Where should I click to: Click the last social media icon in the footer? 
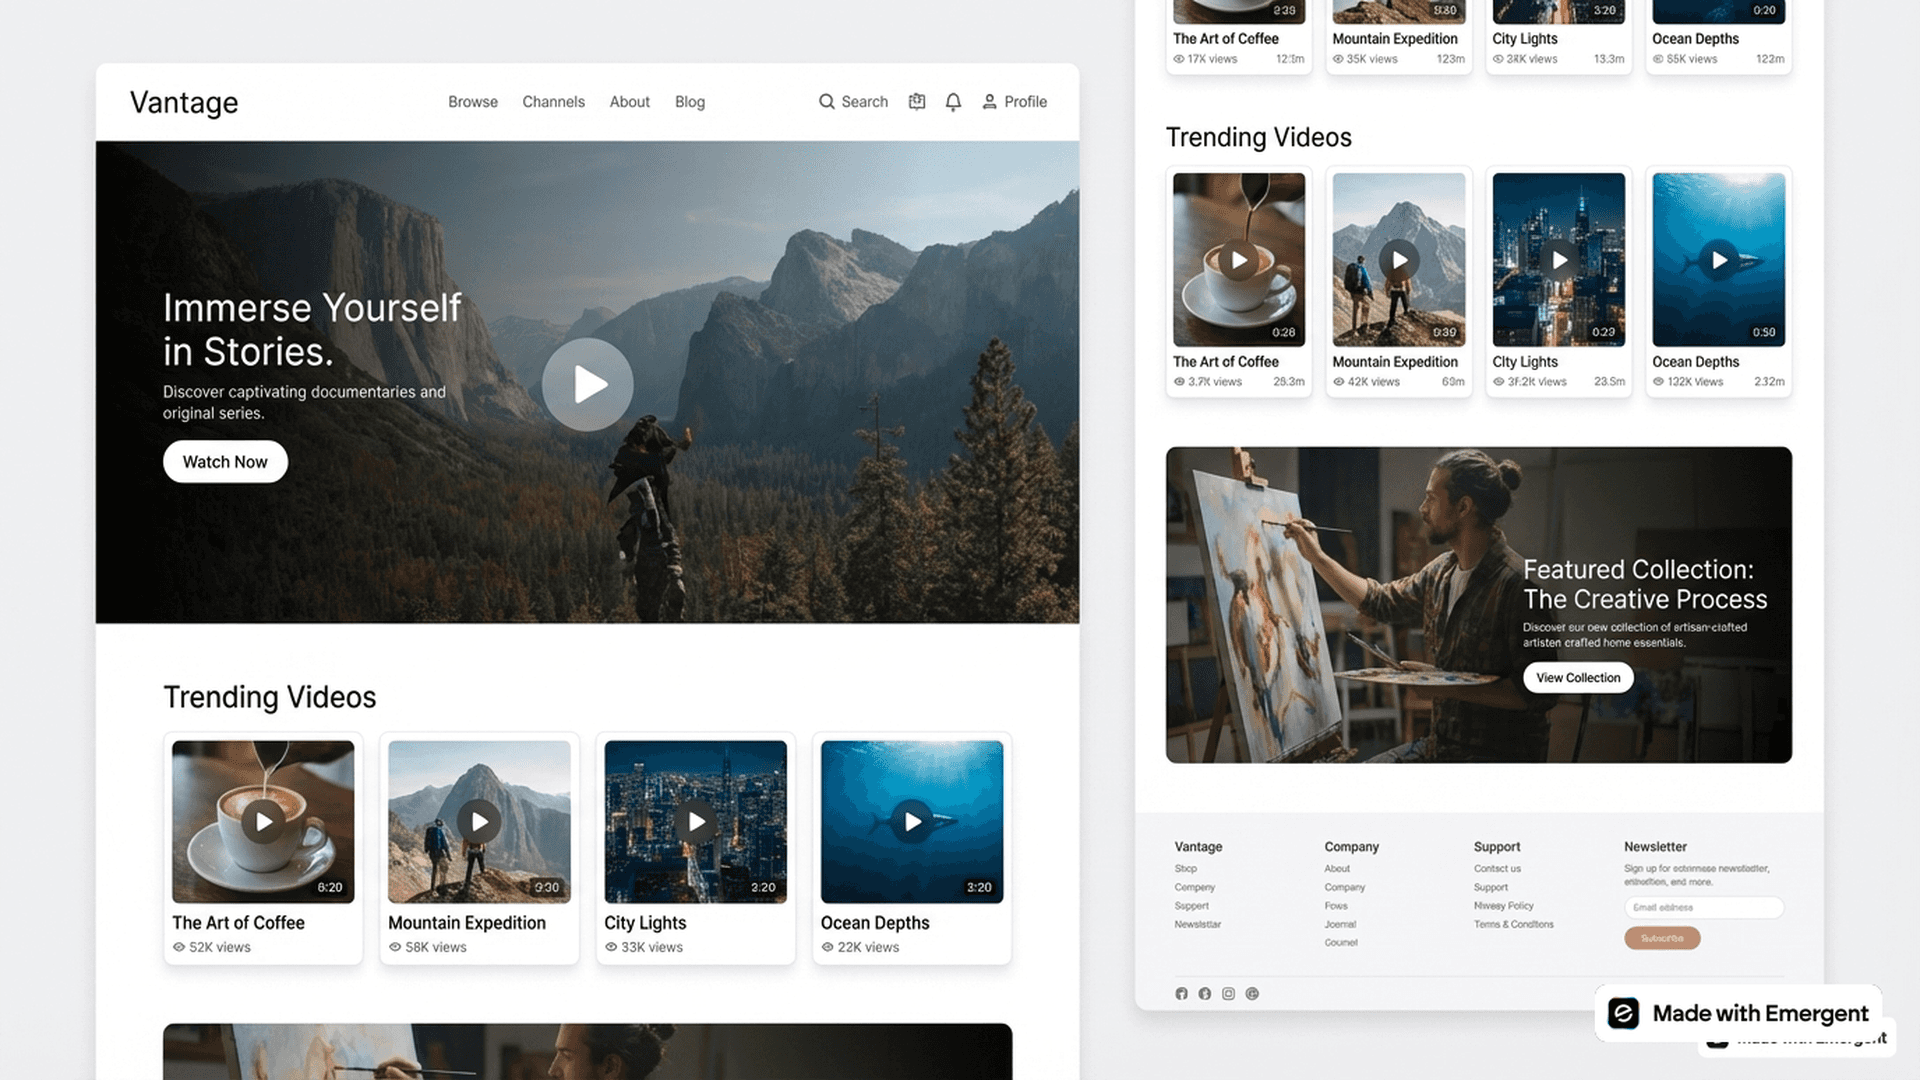pos(1252,993)
